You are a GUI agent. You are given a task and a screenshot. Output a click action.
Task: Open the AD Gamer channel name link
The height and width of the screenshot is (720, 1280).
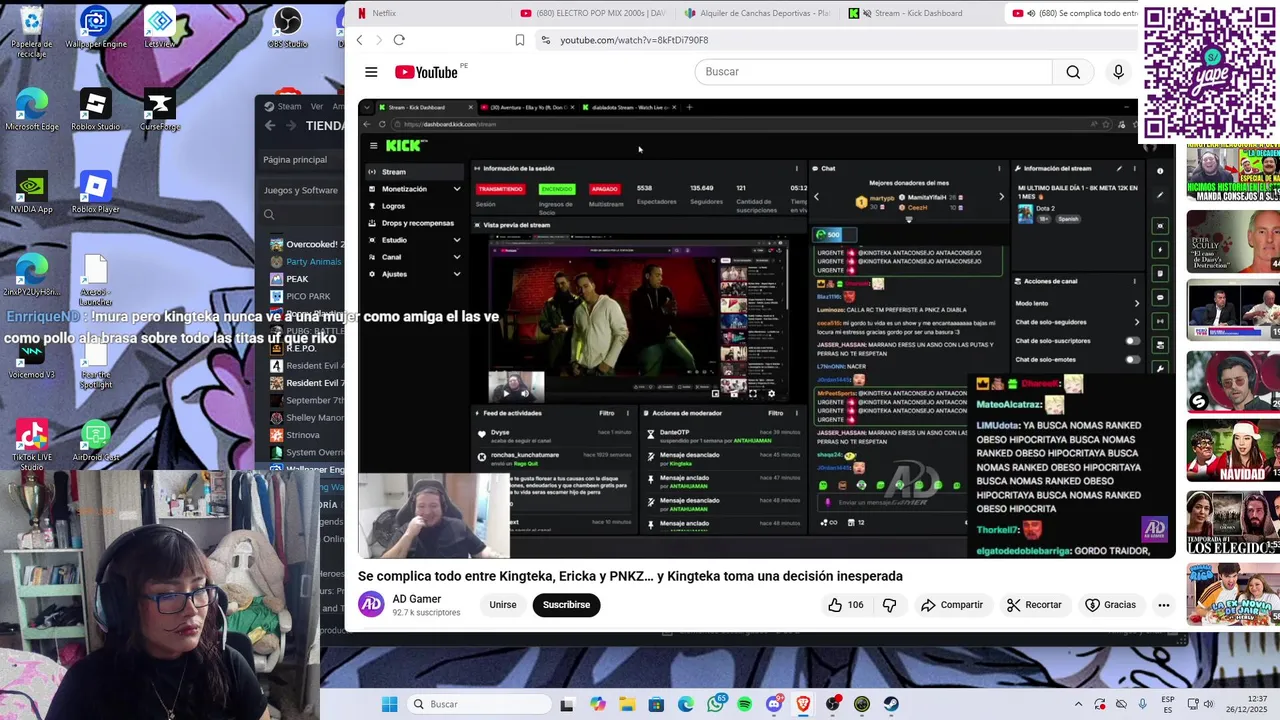(417, 599)
